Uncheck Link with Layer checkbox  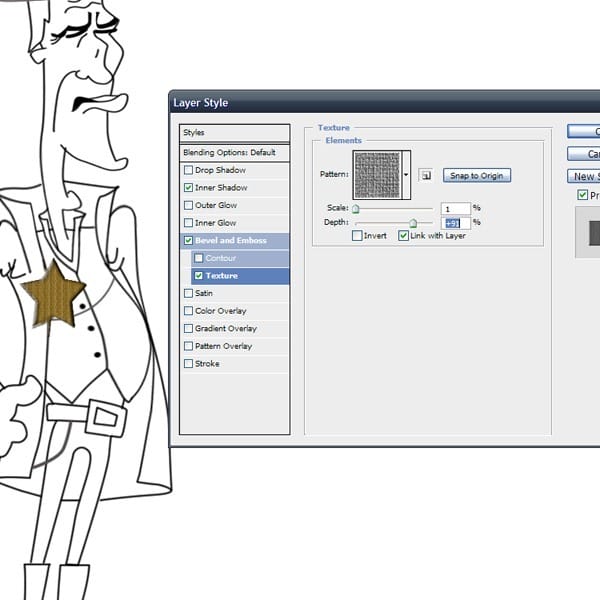403,235
